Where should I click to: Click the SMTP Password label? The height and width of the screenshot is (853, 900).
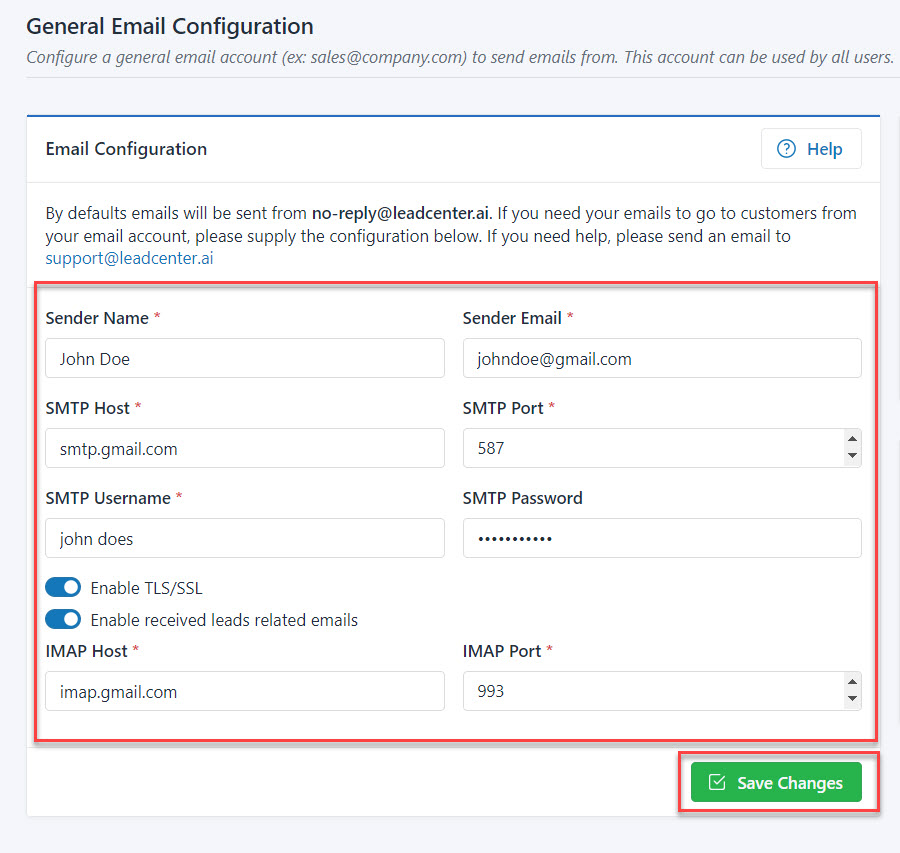[522, 498]
